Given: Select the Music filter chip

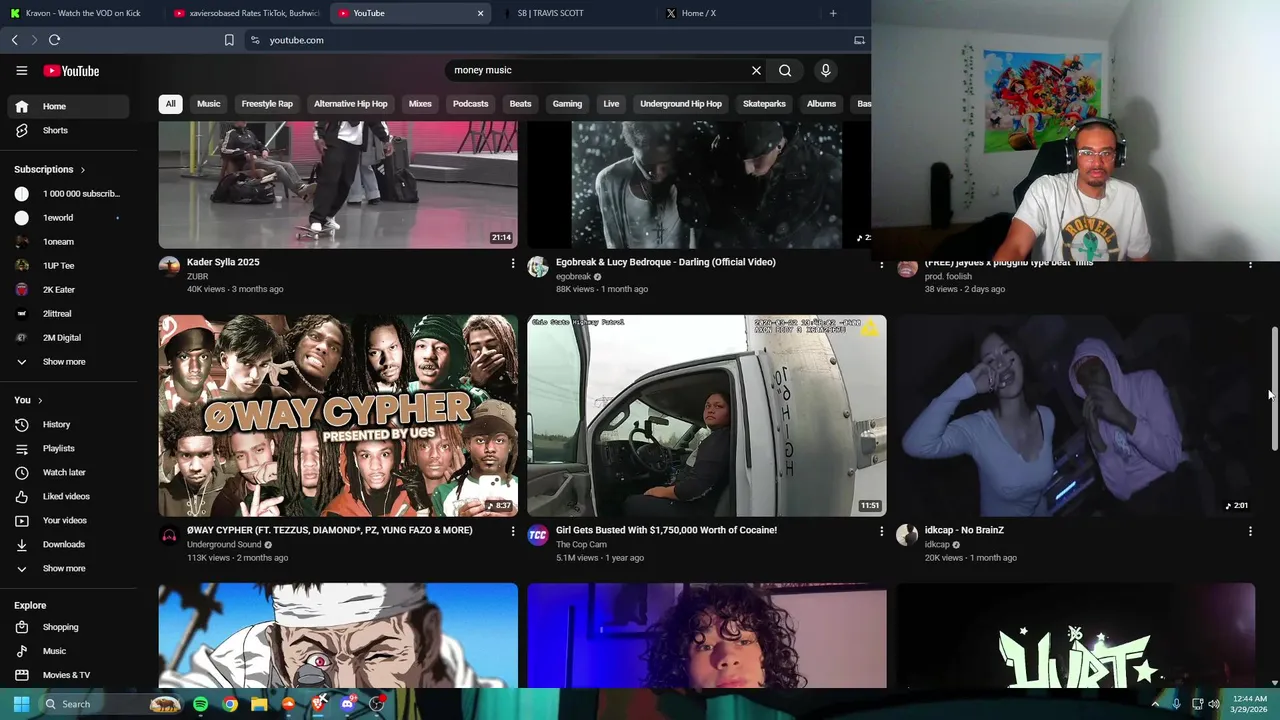Looking at the screenshot, I should click(209, 104).
